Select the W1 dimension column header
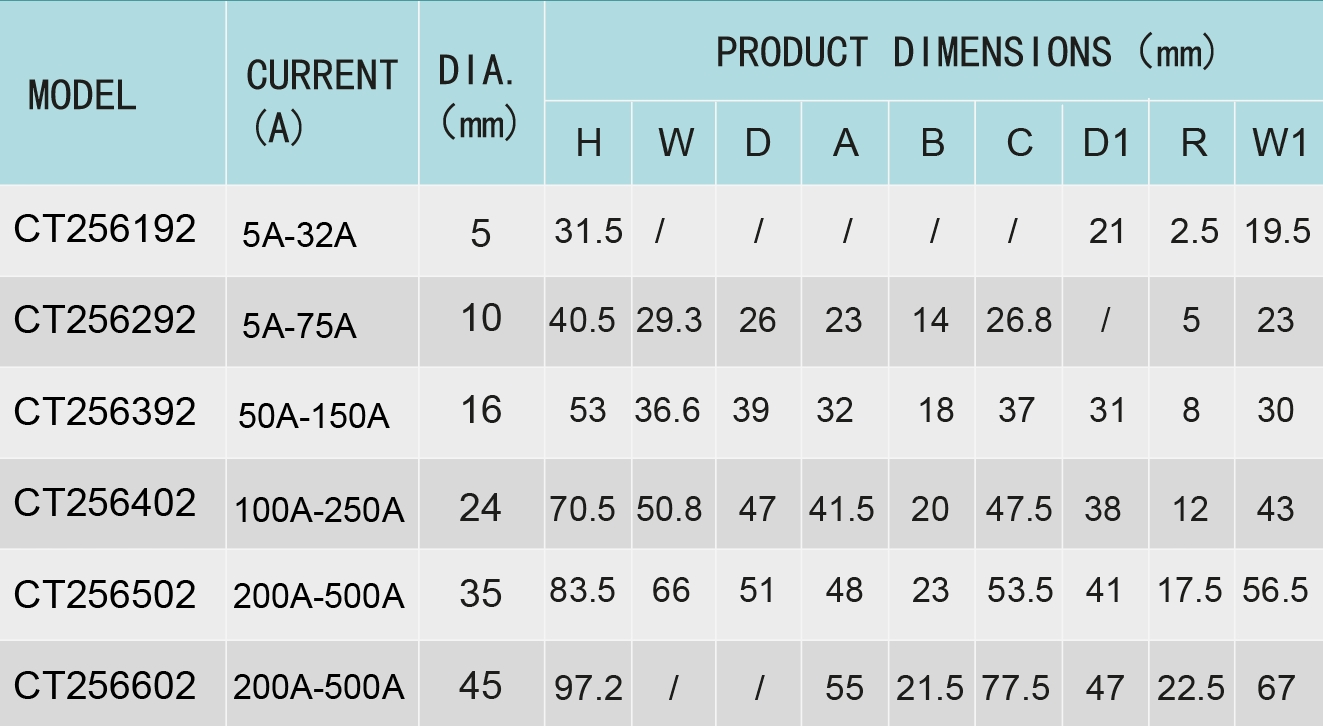Viewport: 1323px width, 726px height. click(1279, 144)
